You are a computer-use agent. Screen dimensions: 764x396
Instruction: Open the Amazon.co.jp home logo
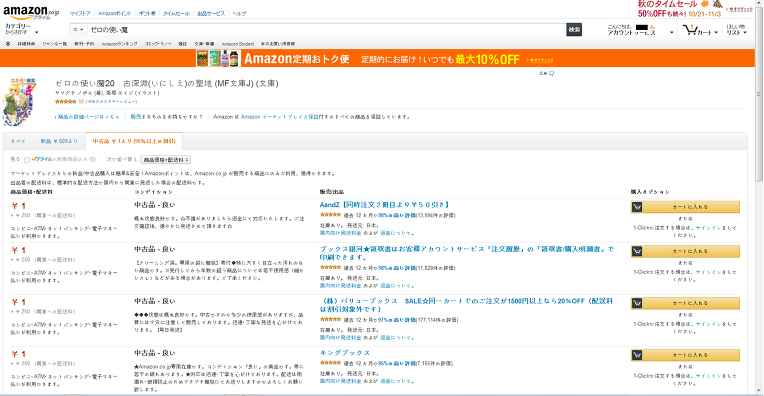click(x=31, y=12)
